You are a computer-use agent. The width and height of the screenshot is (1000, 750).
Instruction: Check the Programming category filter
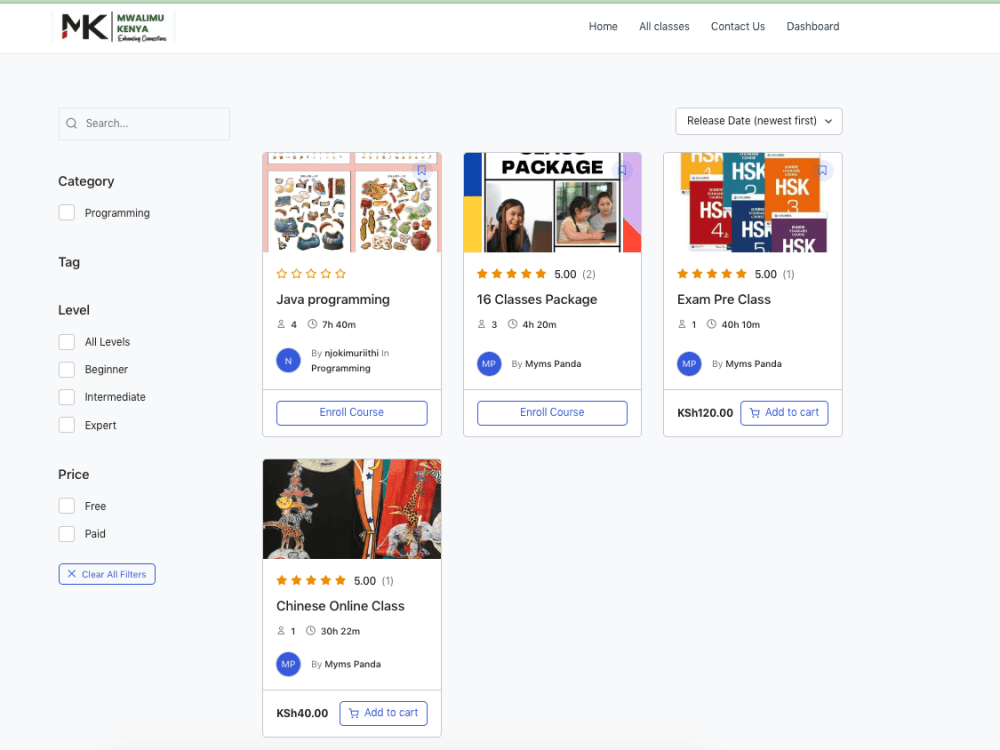[x=67, y=212]
